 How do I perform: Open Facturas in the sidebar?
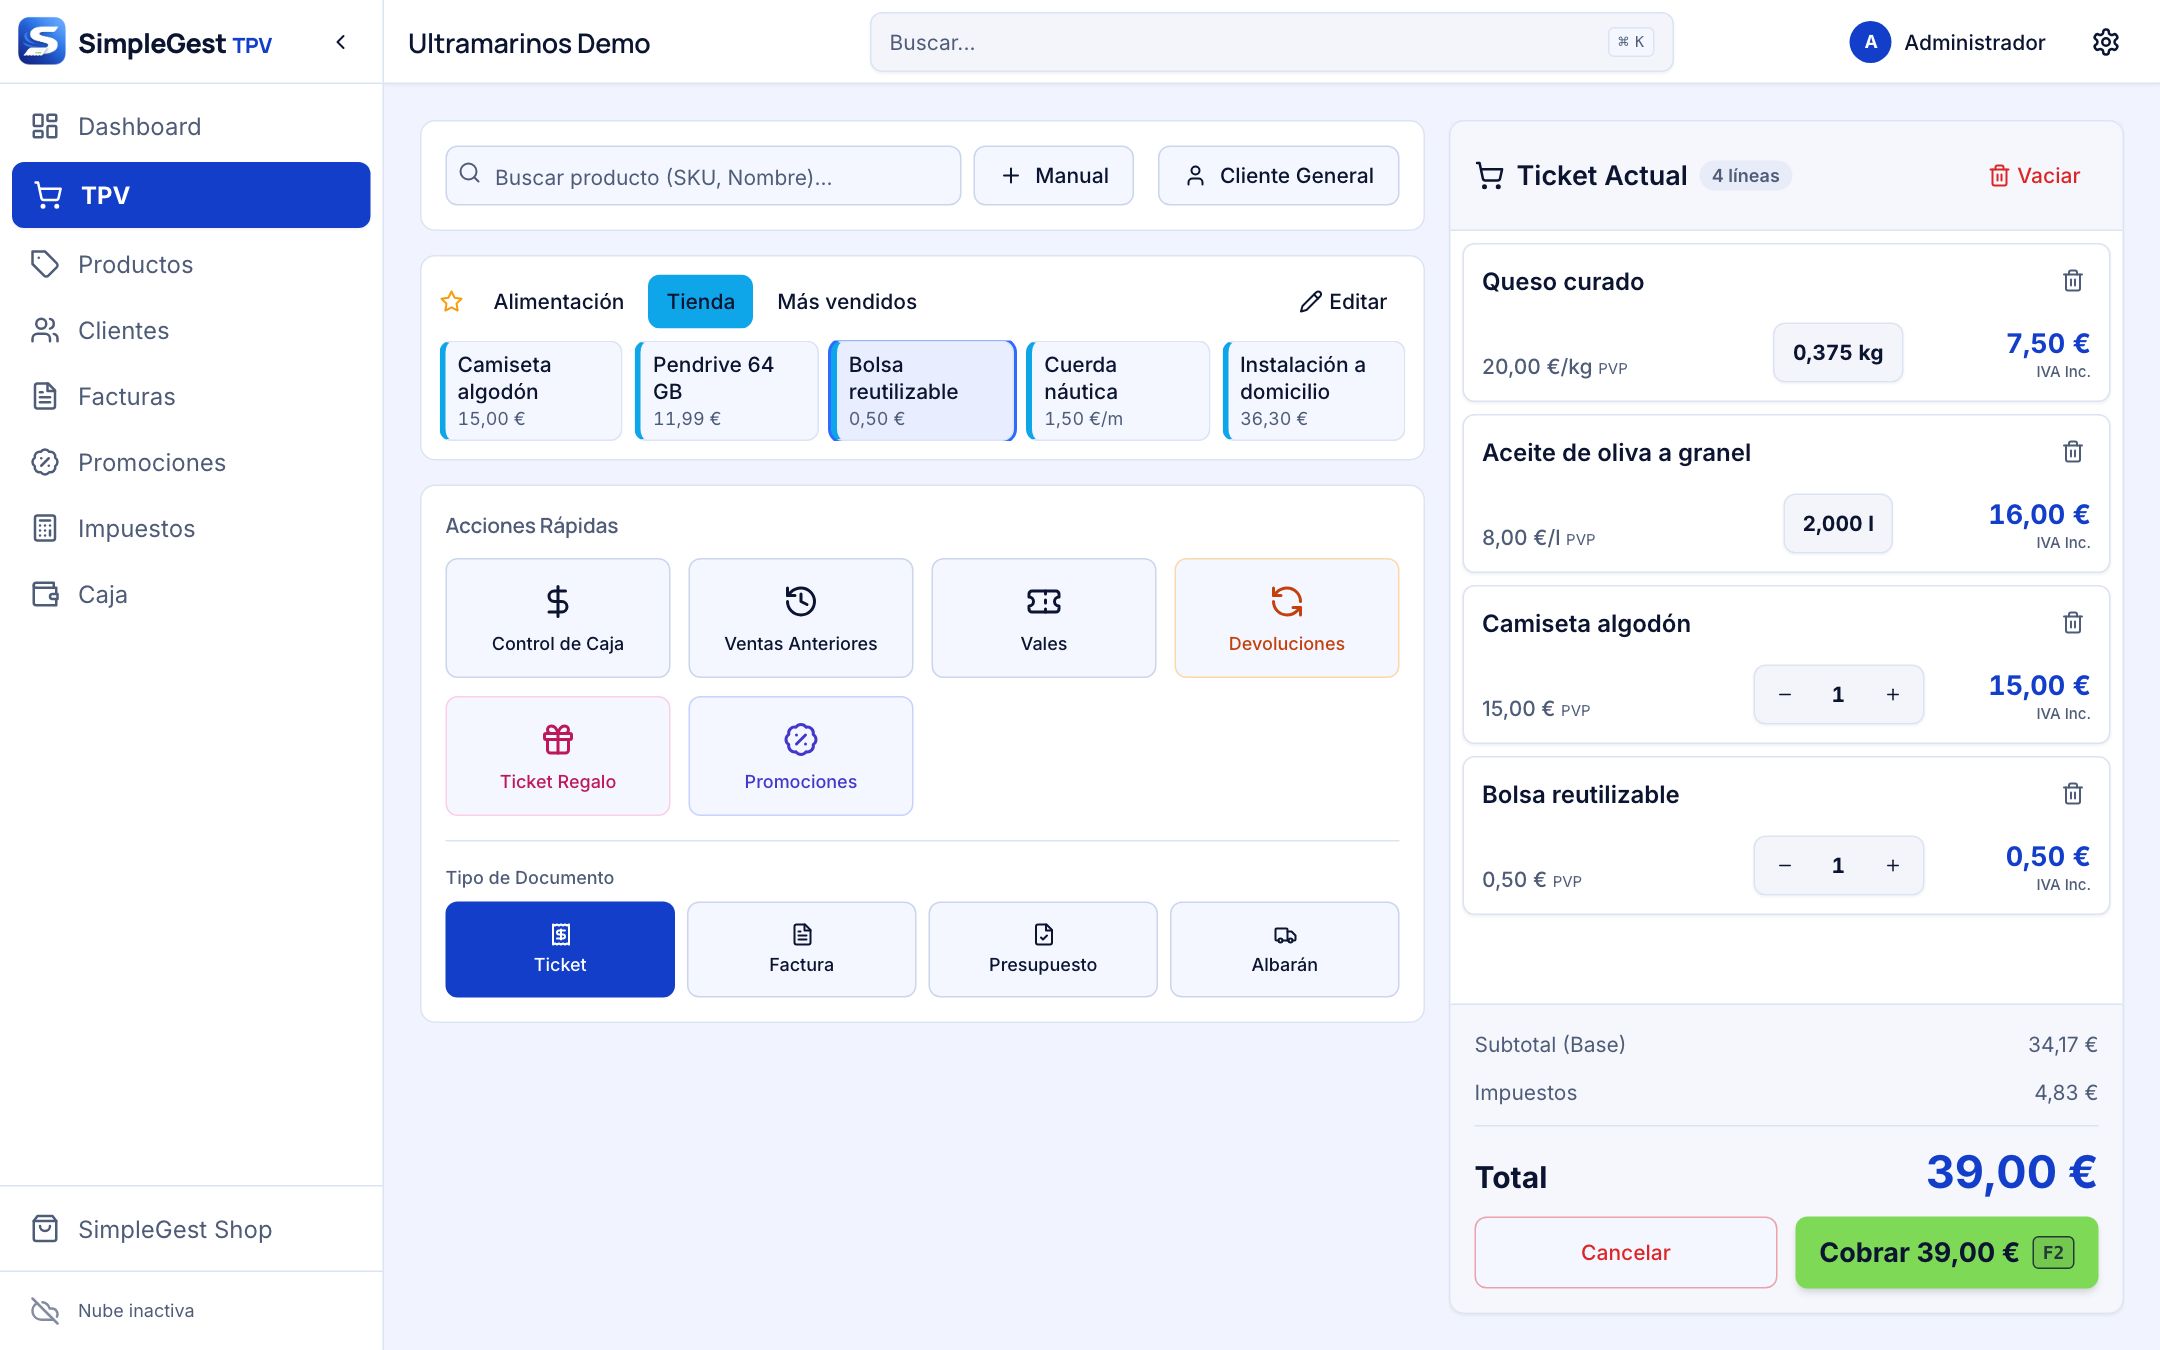(191, 396)
